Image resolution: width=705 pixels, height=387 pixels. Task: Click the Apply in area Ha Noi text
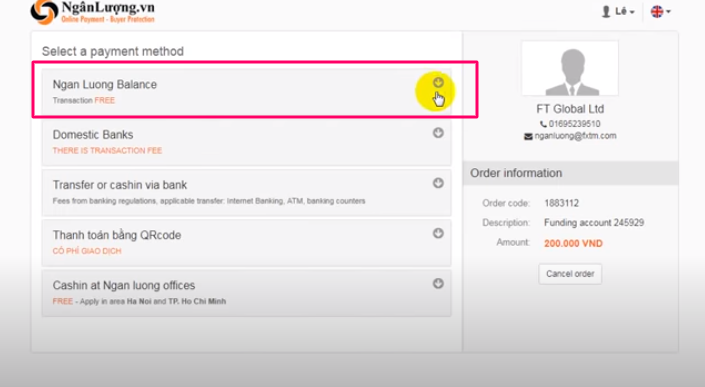(x=153, y=301)
